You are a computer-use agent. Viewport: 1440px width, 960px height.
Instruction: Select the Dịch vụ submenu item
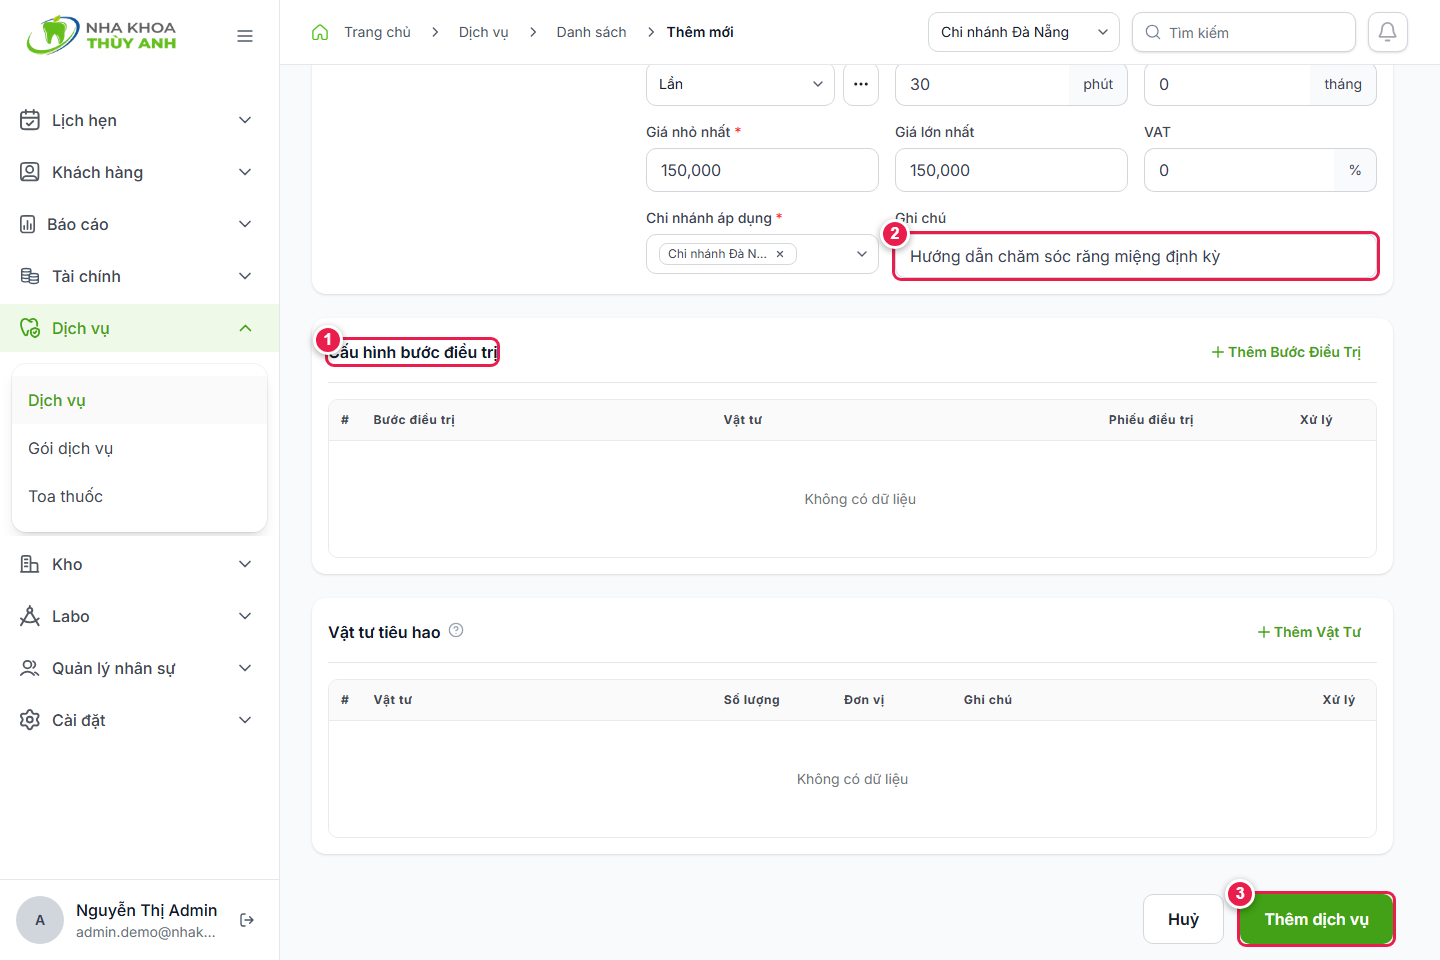coord(139,400)
